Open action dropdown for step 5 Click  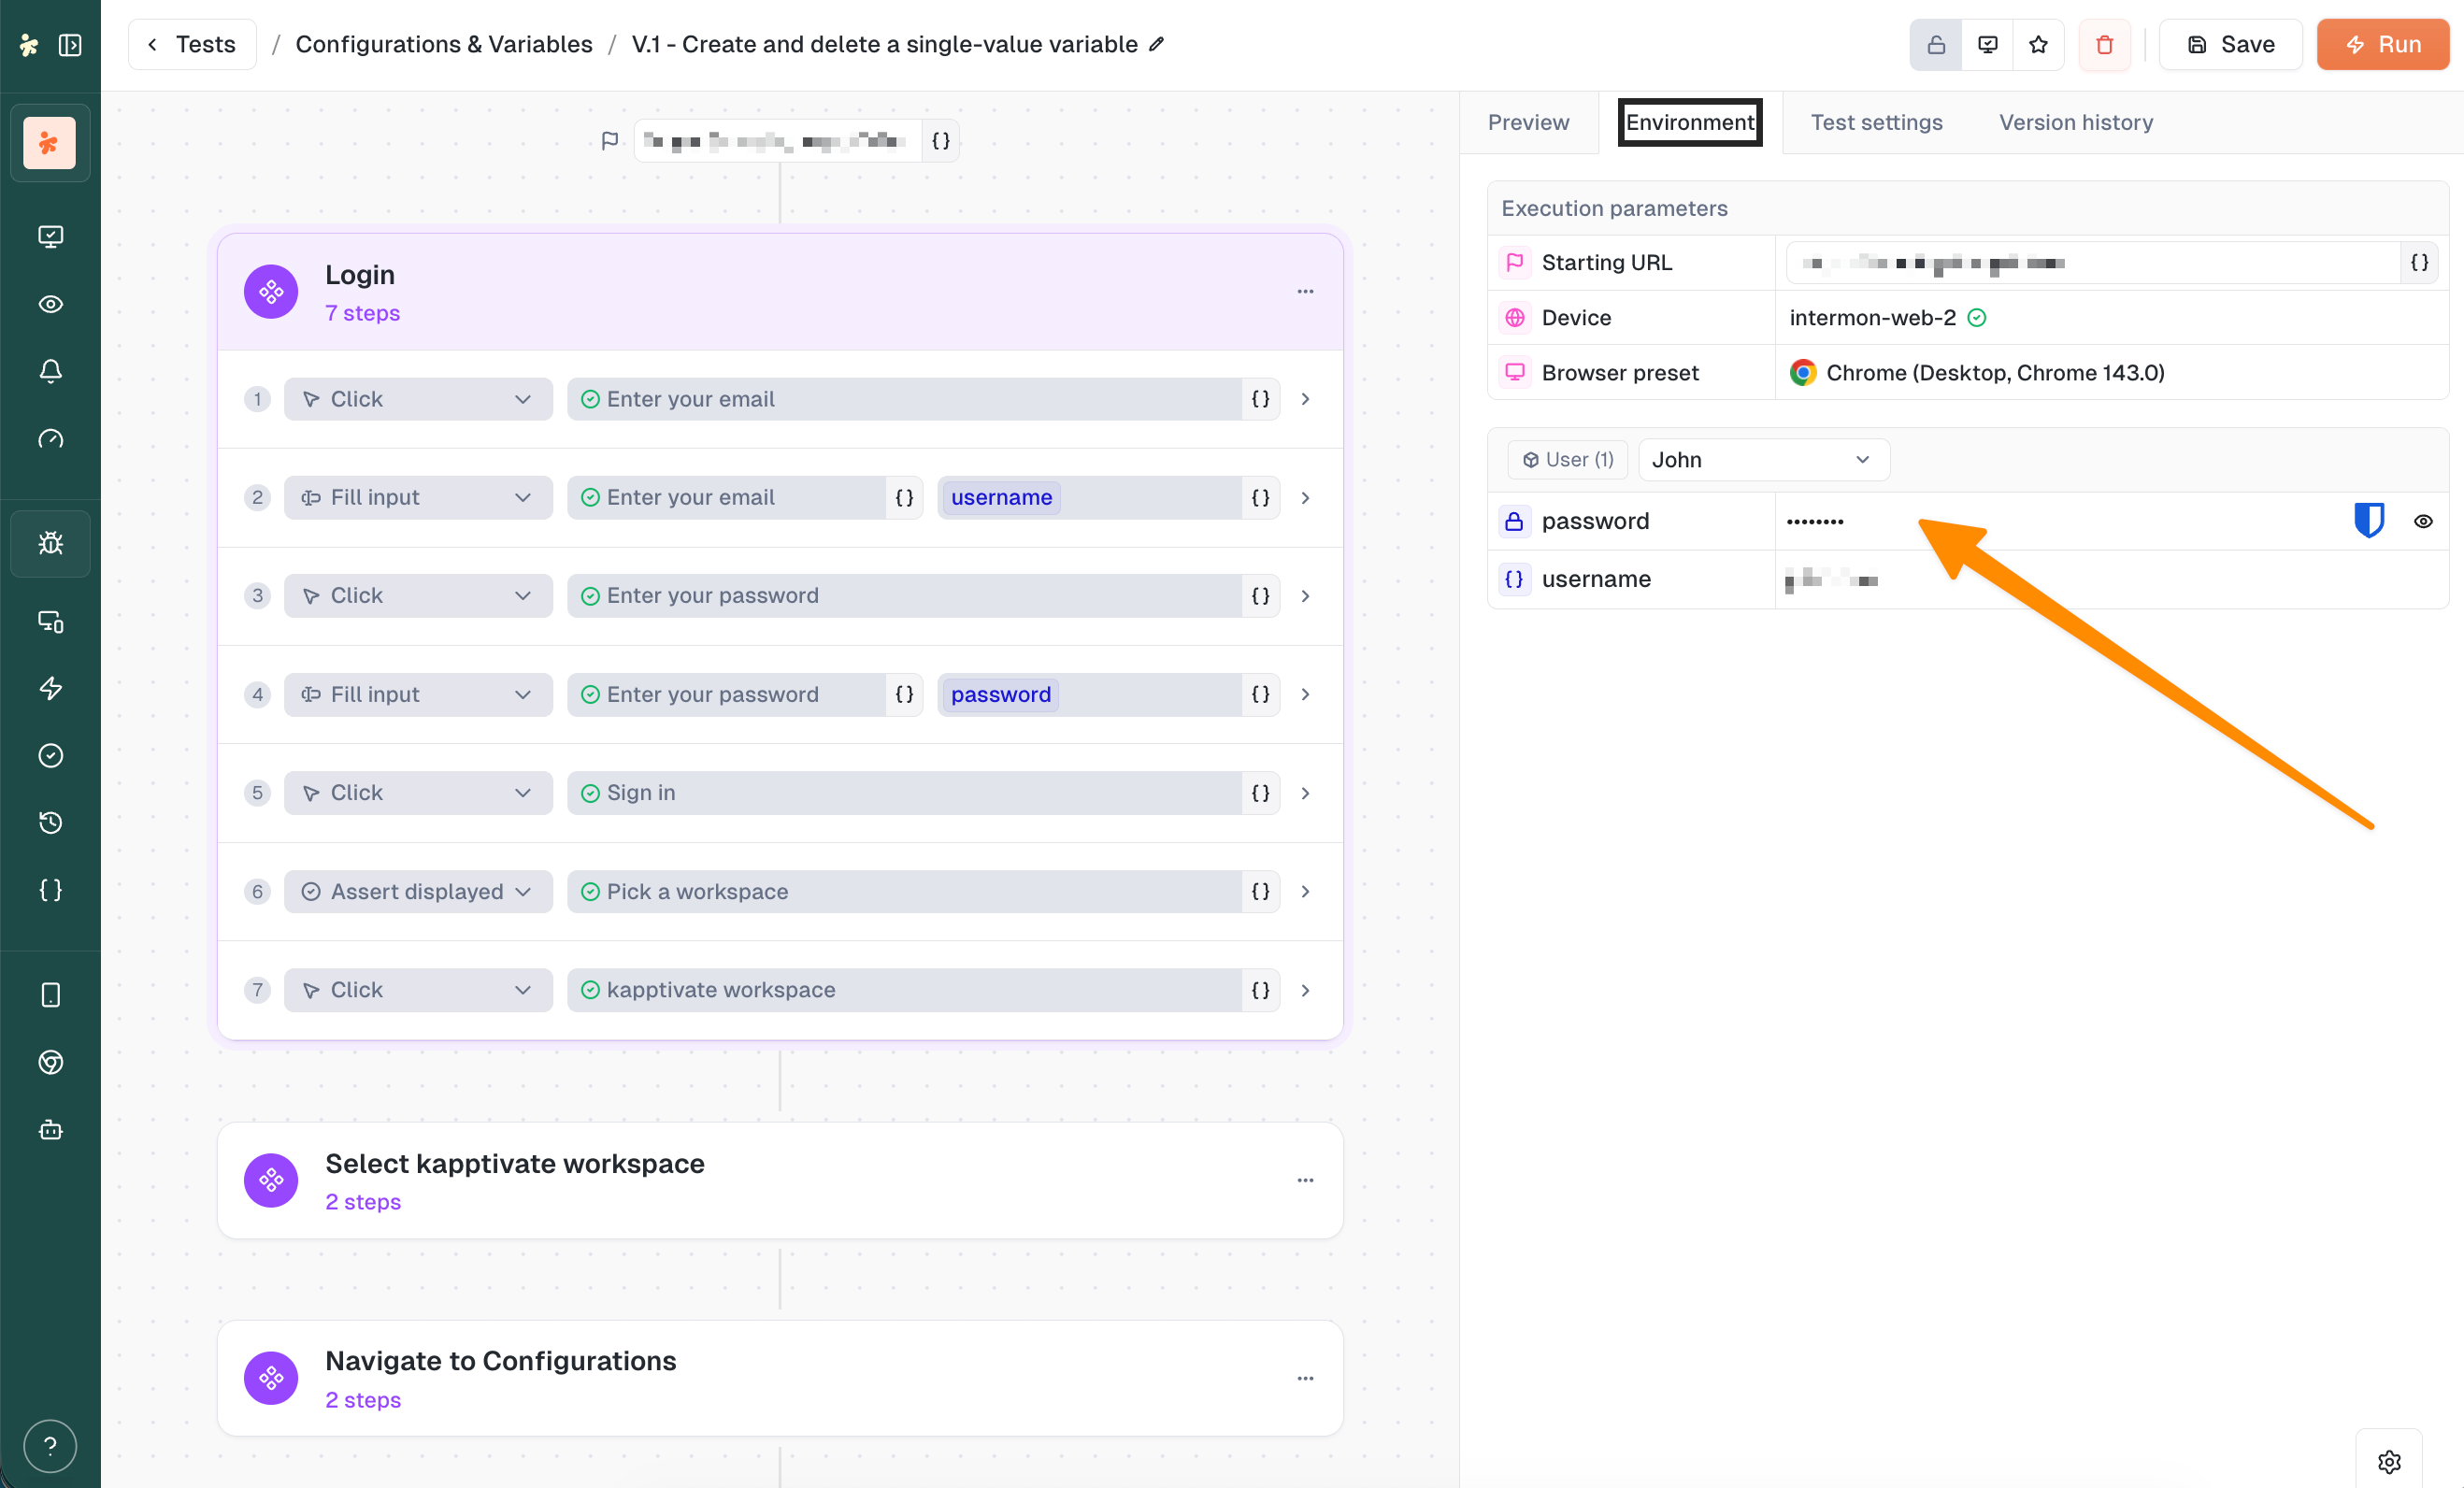(418, 792)
